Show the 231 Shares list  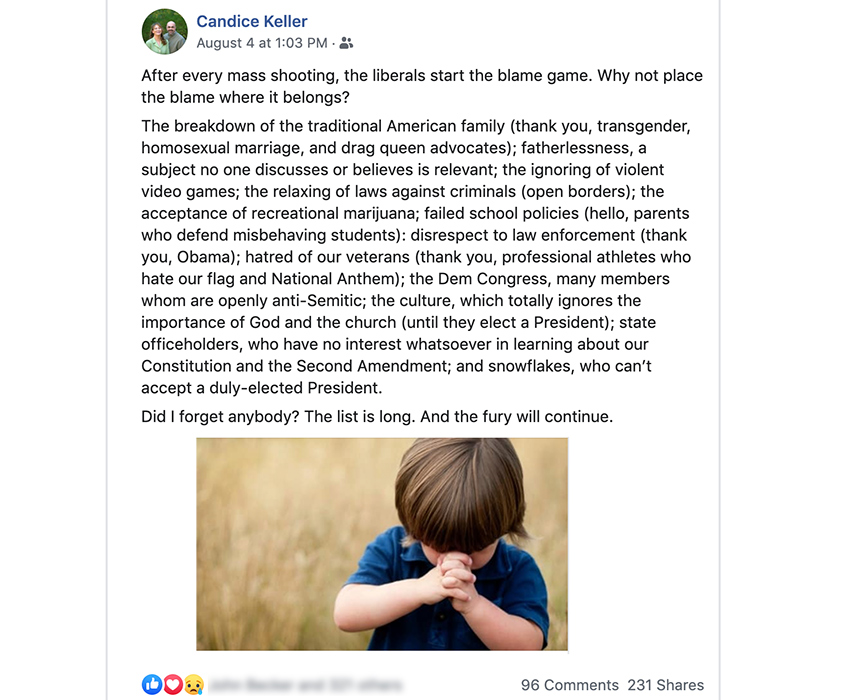pos(665,685)
